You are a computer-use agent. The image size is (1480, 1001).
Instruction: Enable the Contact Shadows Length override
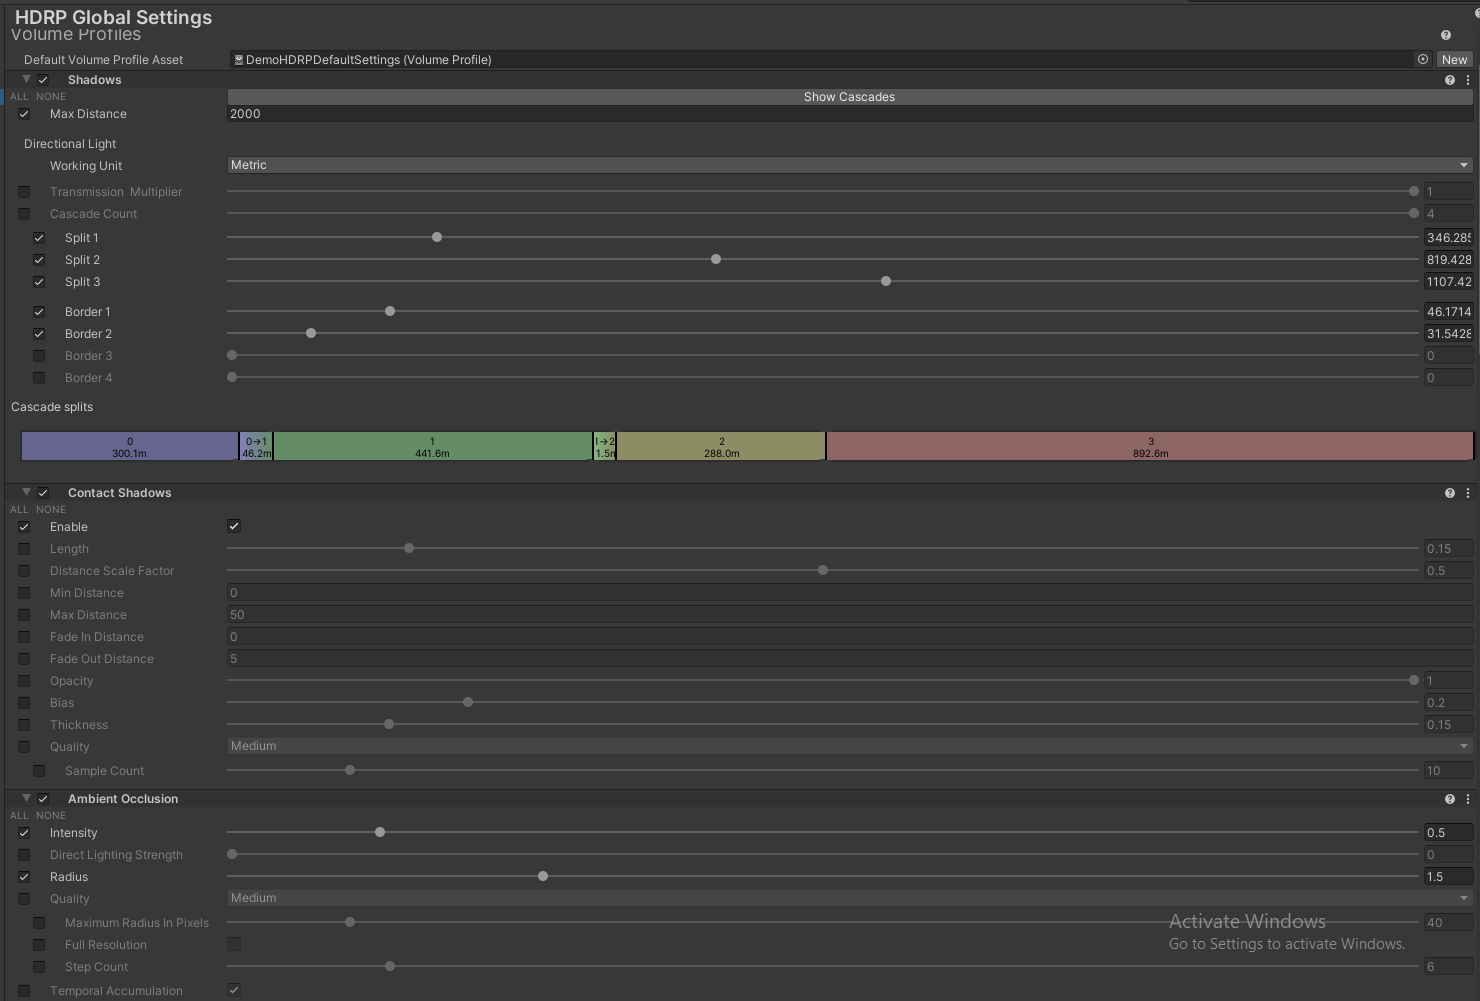[24, 549]
